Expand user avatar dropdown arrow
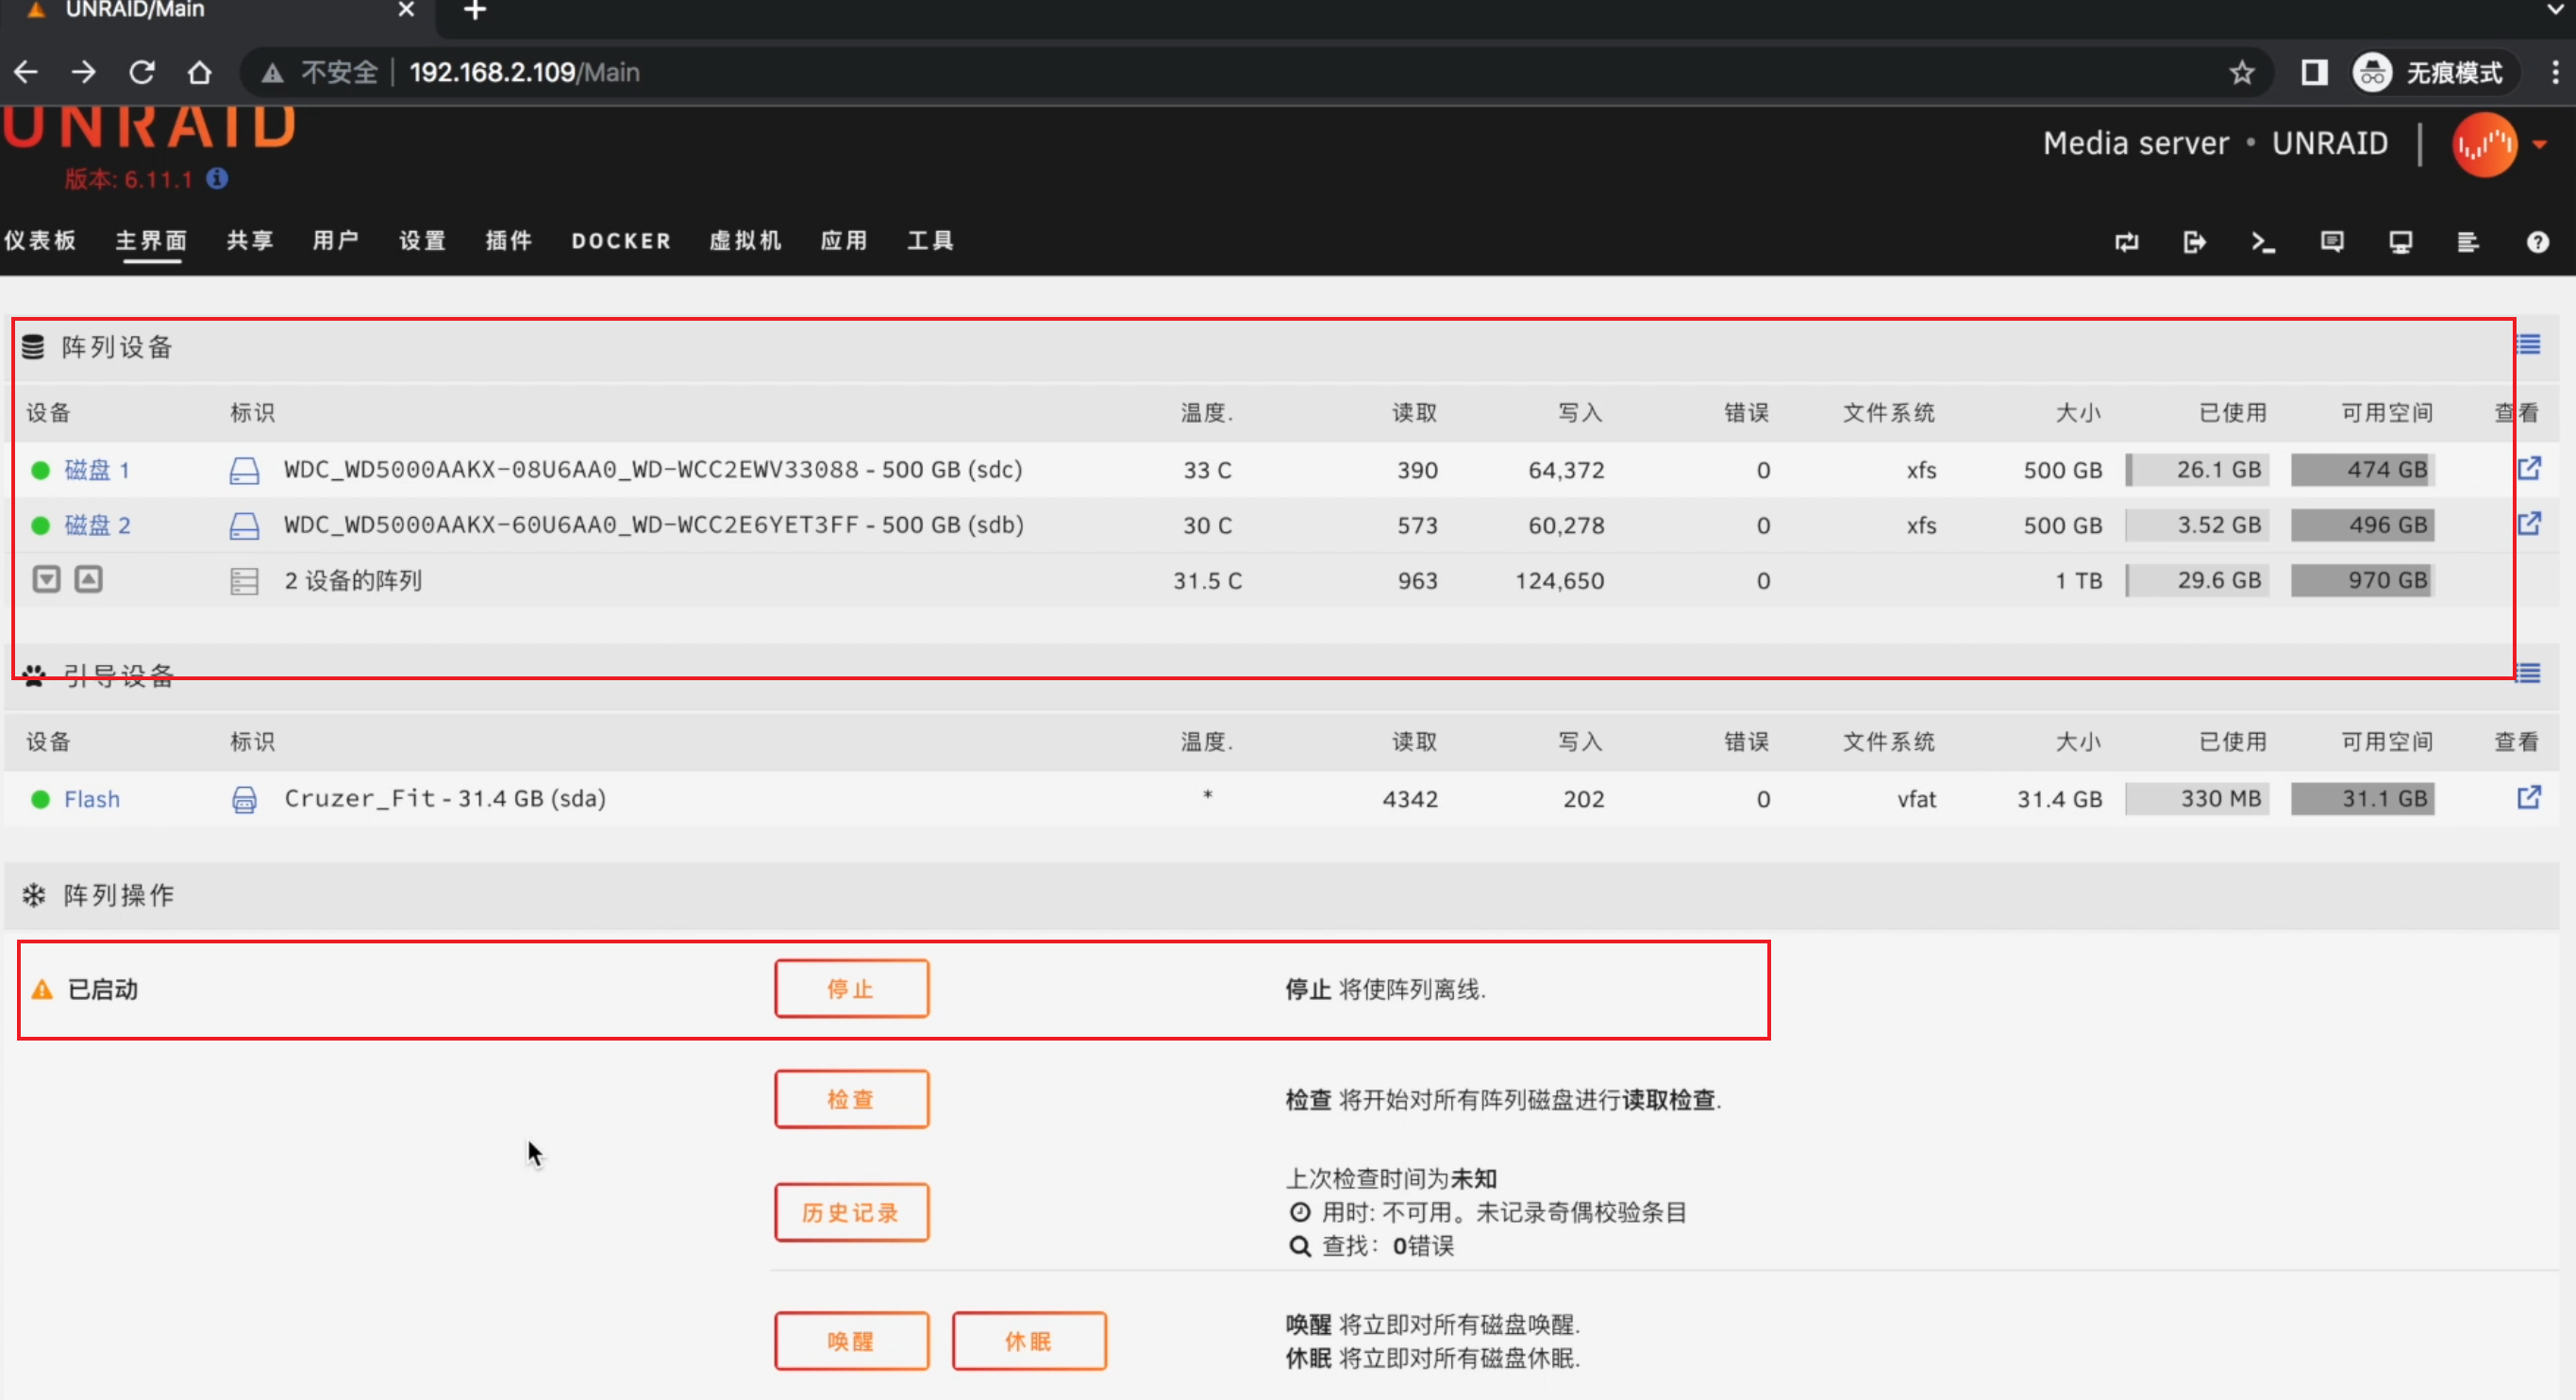The width and height of the screenshot is (2576, 1400). [x=2540, y=145]
